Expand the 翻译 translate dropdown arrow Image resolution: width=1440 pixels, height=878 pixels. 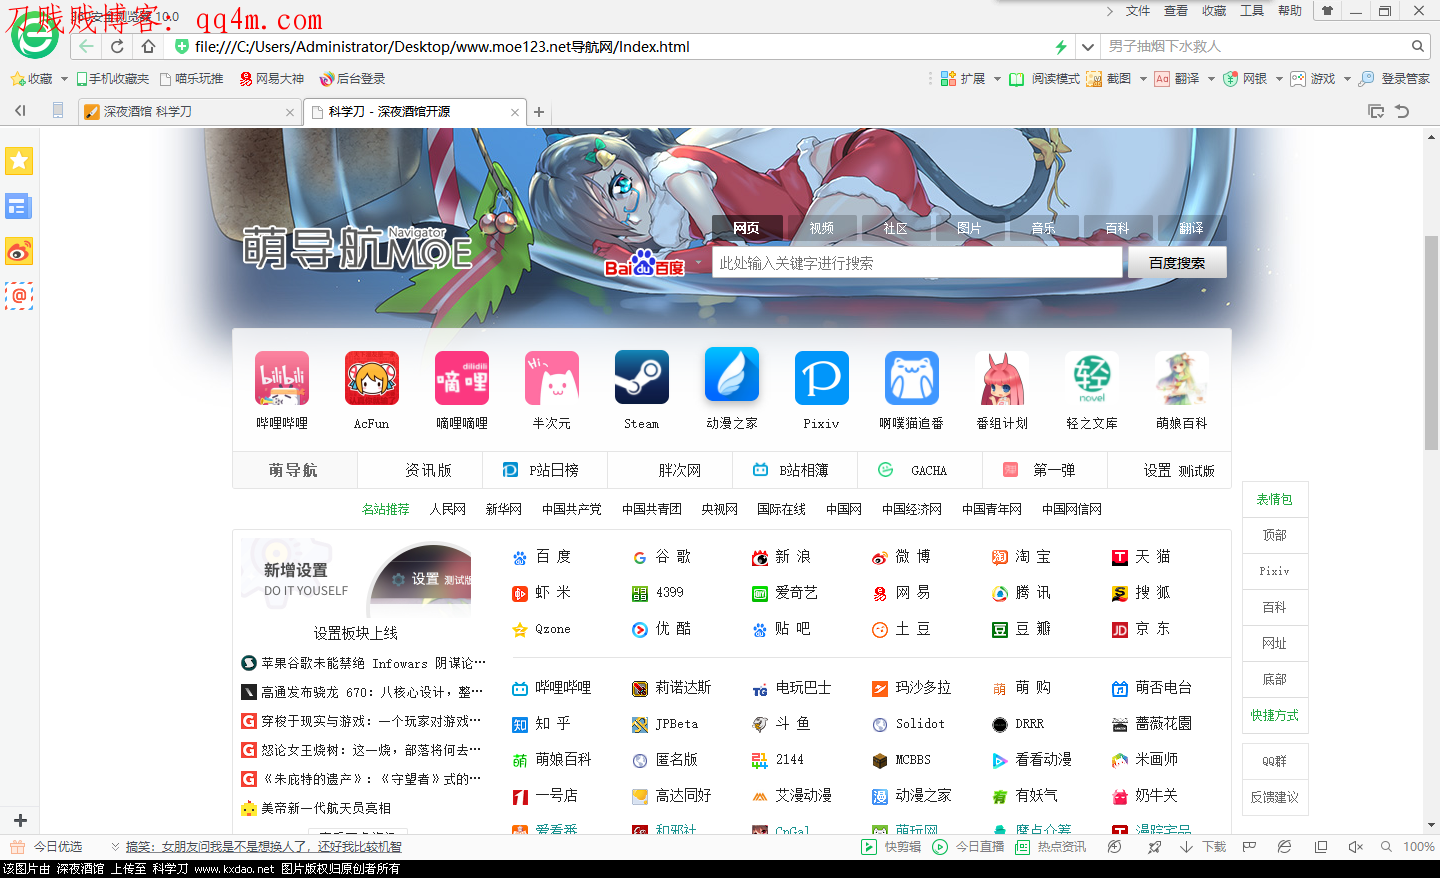tap(1211, 79)
